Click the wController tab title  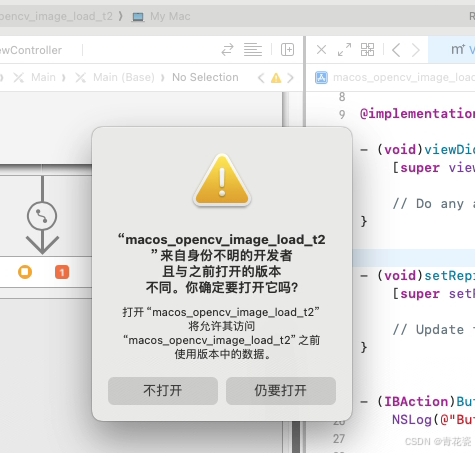click(x=31, y=50)
